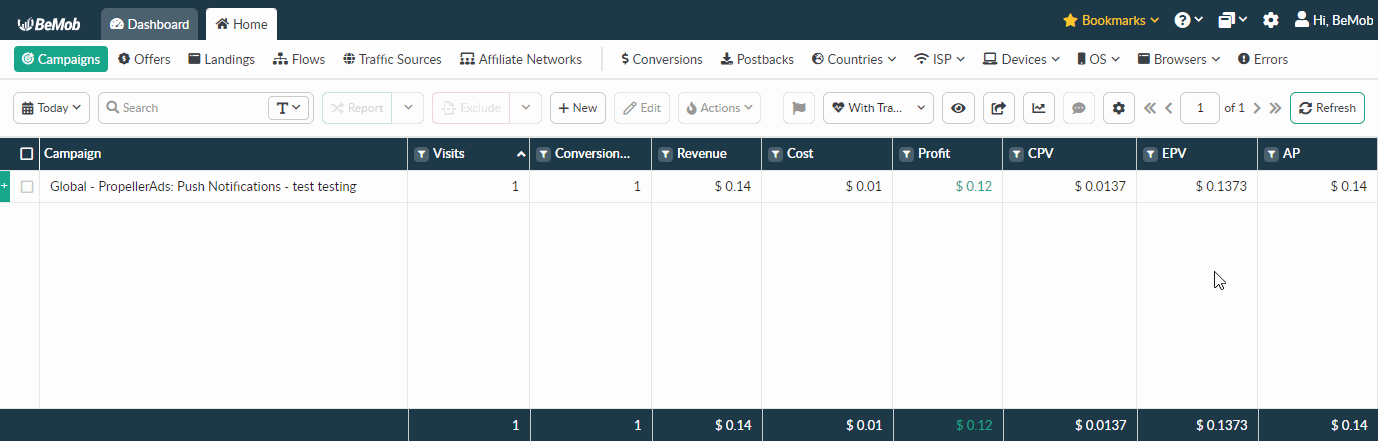Screen dimensions: 1378x441
Task: Toggle the eye visibility icon
Action: (958, 108)
